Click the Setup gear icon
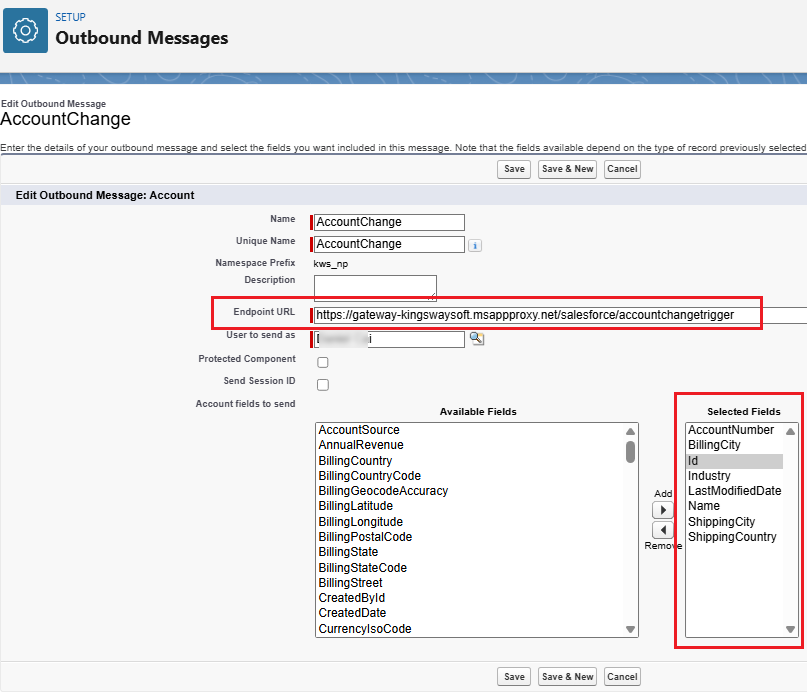Screen dimensions: 807x698 25,31
